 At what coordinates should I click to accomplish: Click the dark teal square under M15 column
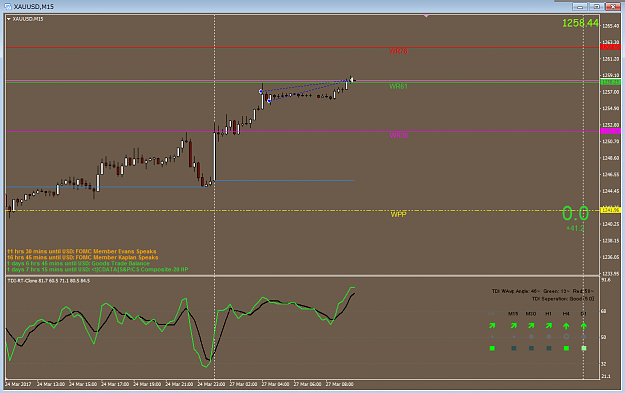coord(513,348)
